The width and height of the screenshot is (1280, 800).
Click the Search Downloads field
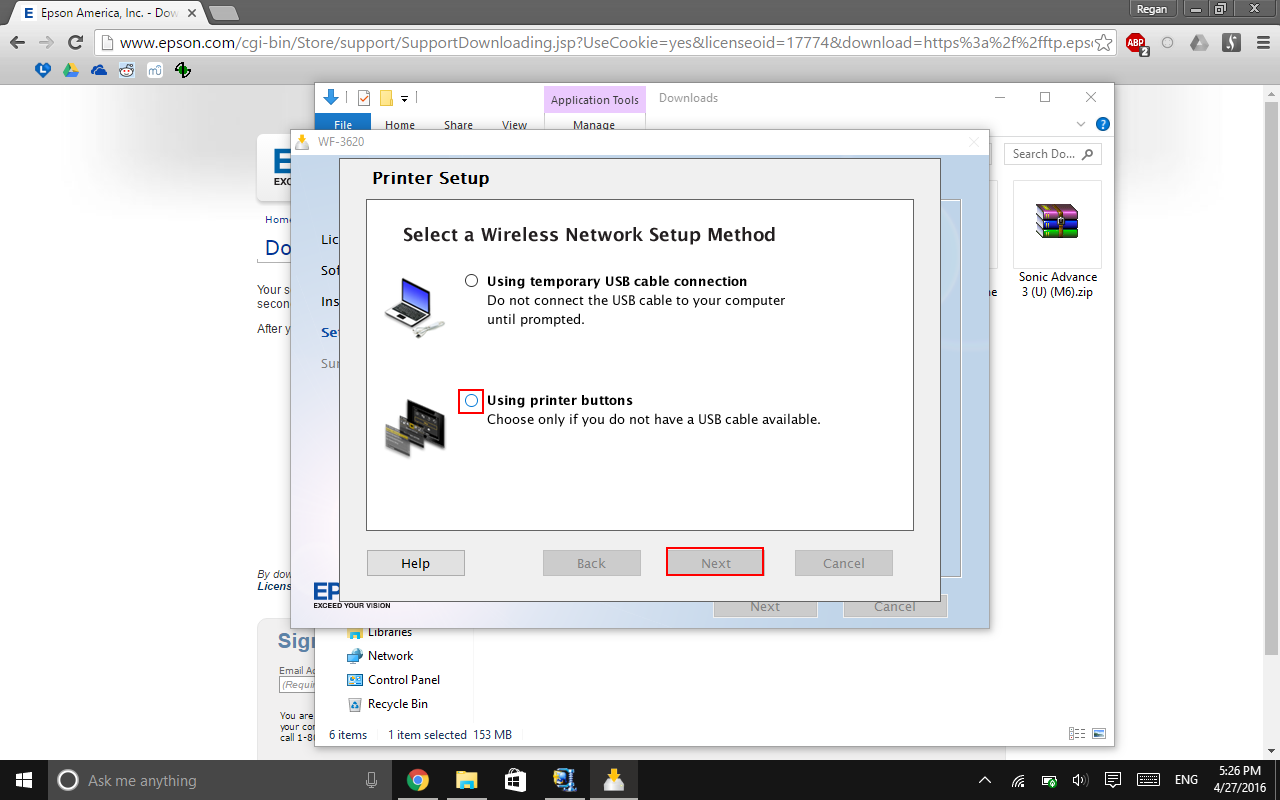1053,154
